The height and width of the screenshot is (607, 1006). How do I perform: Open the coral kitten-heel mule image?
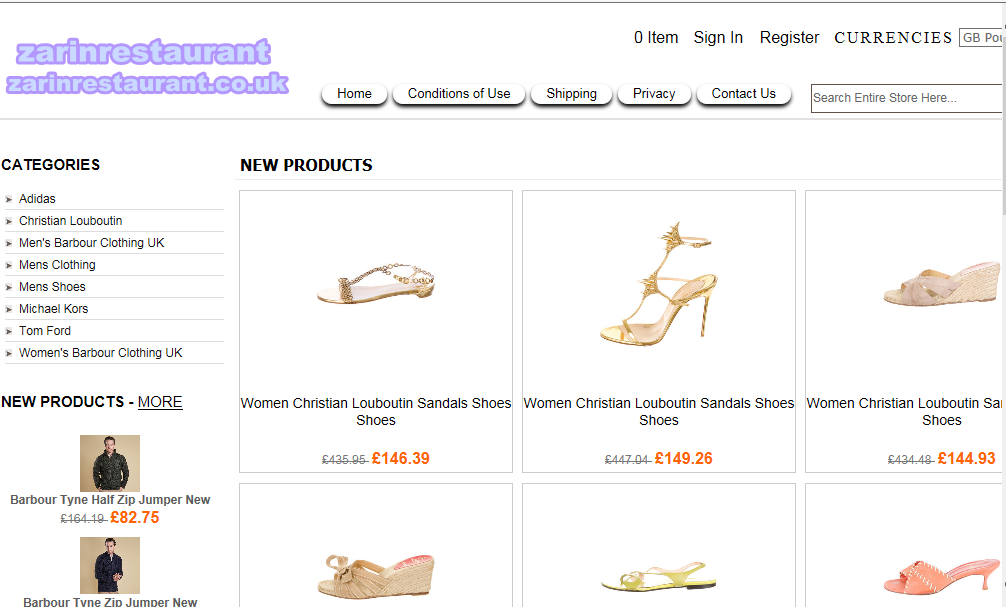[942, 576]
